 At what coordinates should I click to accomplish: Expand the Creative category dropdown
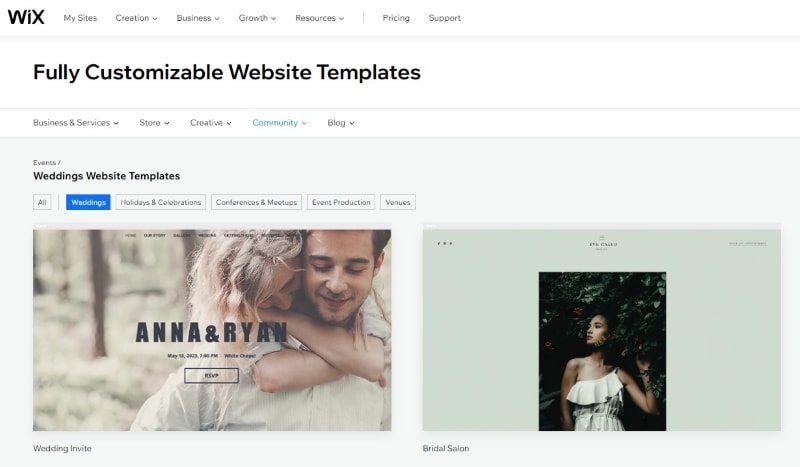(x=211, y=122)
